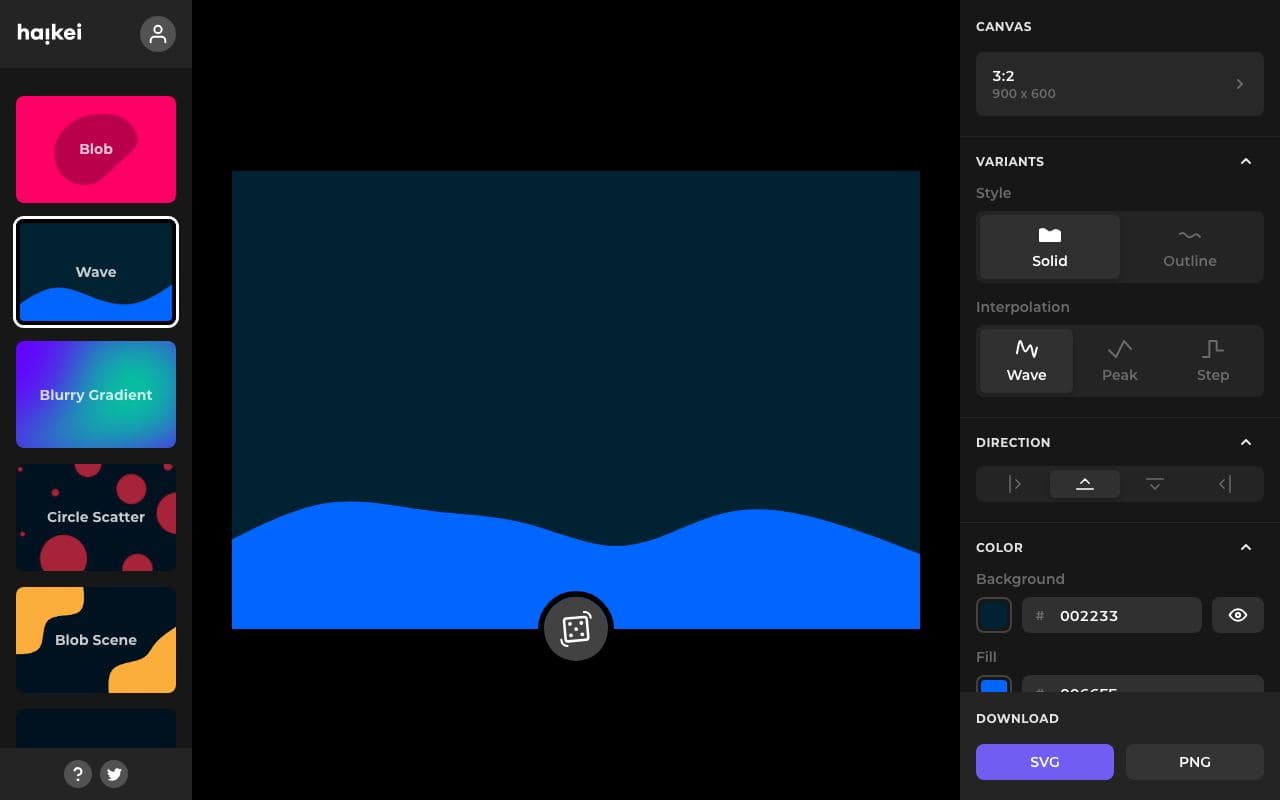Click the wave canvas preview
The width and height of the screenshot is (1280, 800).
576,400
